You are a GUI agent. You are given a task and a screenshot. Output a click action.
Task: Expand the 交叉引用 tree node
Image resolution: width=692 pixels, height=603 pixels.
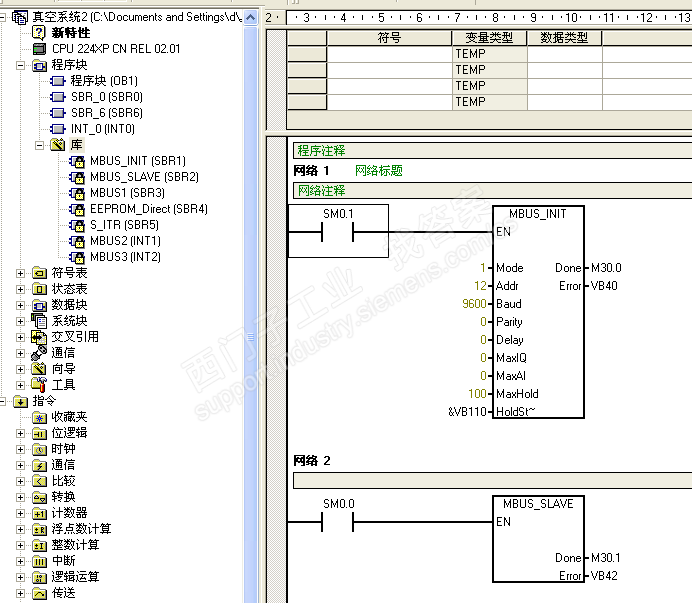tap(20, 337)
